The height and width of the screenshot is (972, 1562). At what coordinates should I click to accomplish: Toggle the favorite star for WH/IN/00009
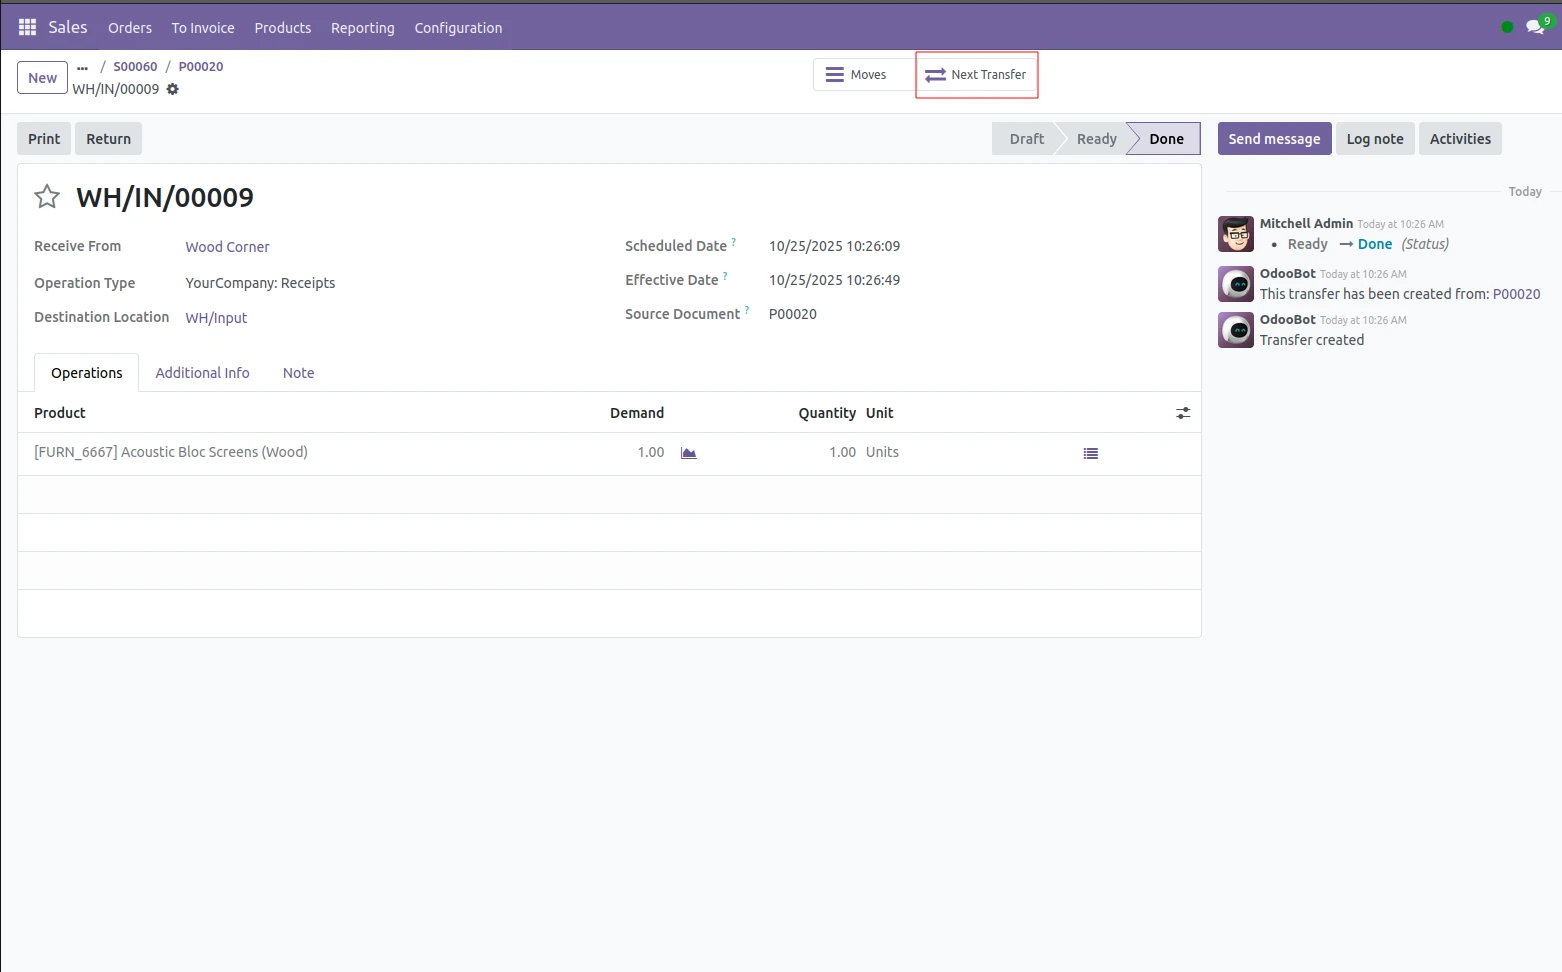(47, 197)
